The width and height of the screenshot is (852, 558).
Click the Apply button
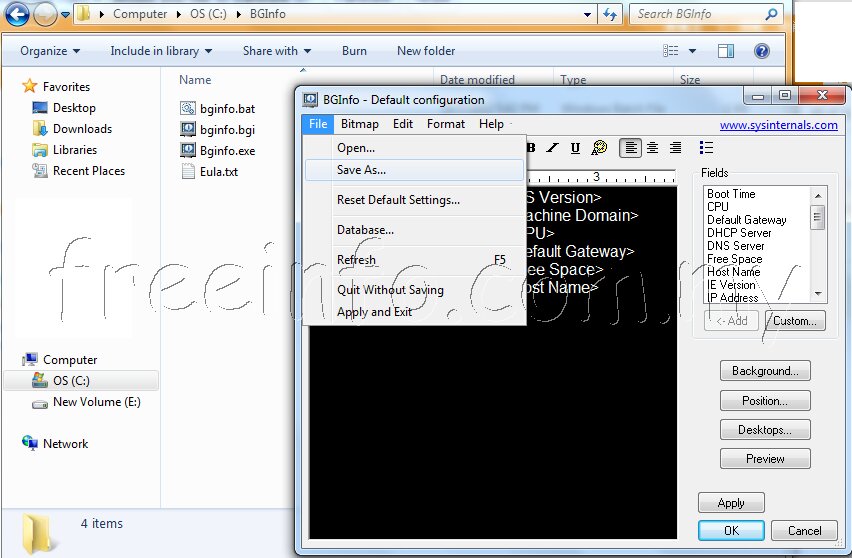pyautogui.click(x=731, y=503)
